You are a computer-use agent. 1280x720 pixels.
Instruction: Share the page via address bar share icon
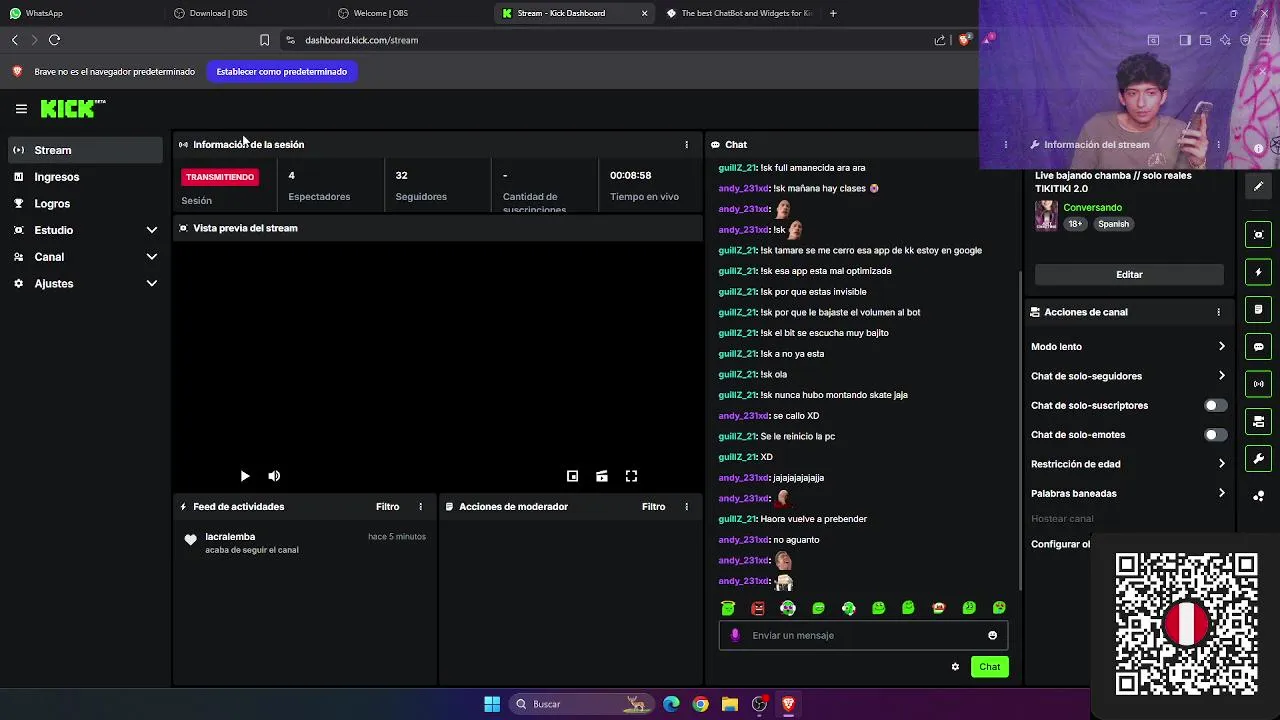click(x=940, y=40)
